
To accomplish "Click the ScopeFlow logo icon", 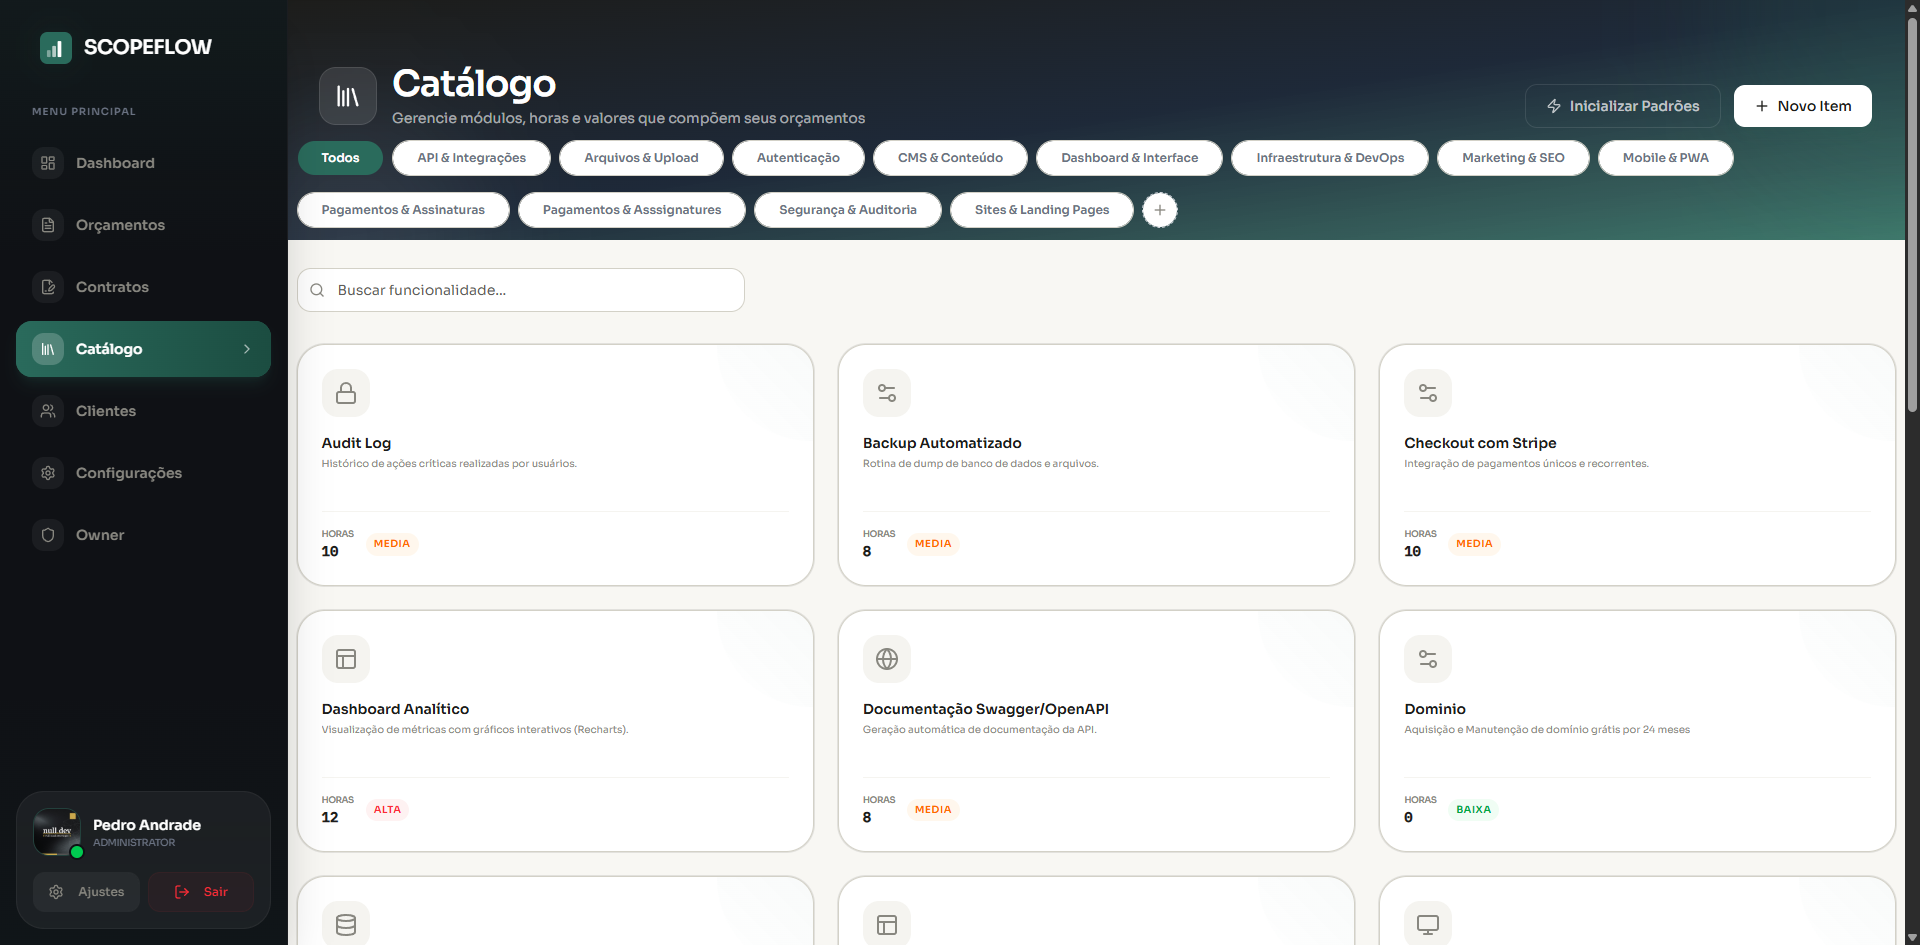I will click(x=55, y=47).
